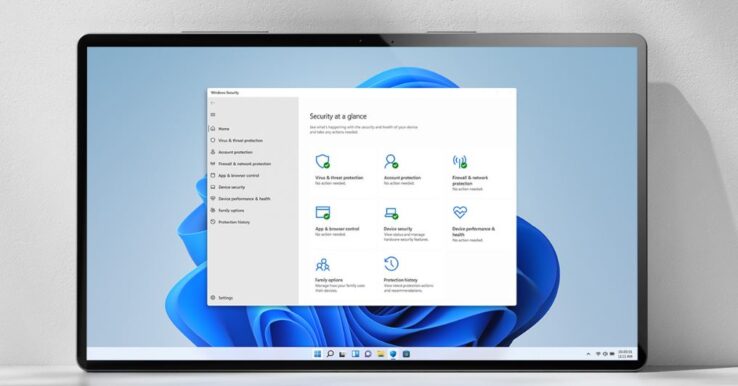Viewport: 738px width, 386px height.
Task: Select Device security in the sidebar
Action: (x=227, y=187)
